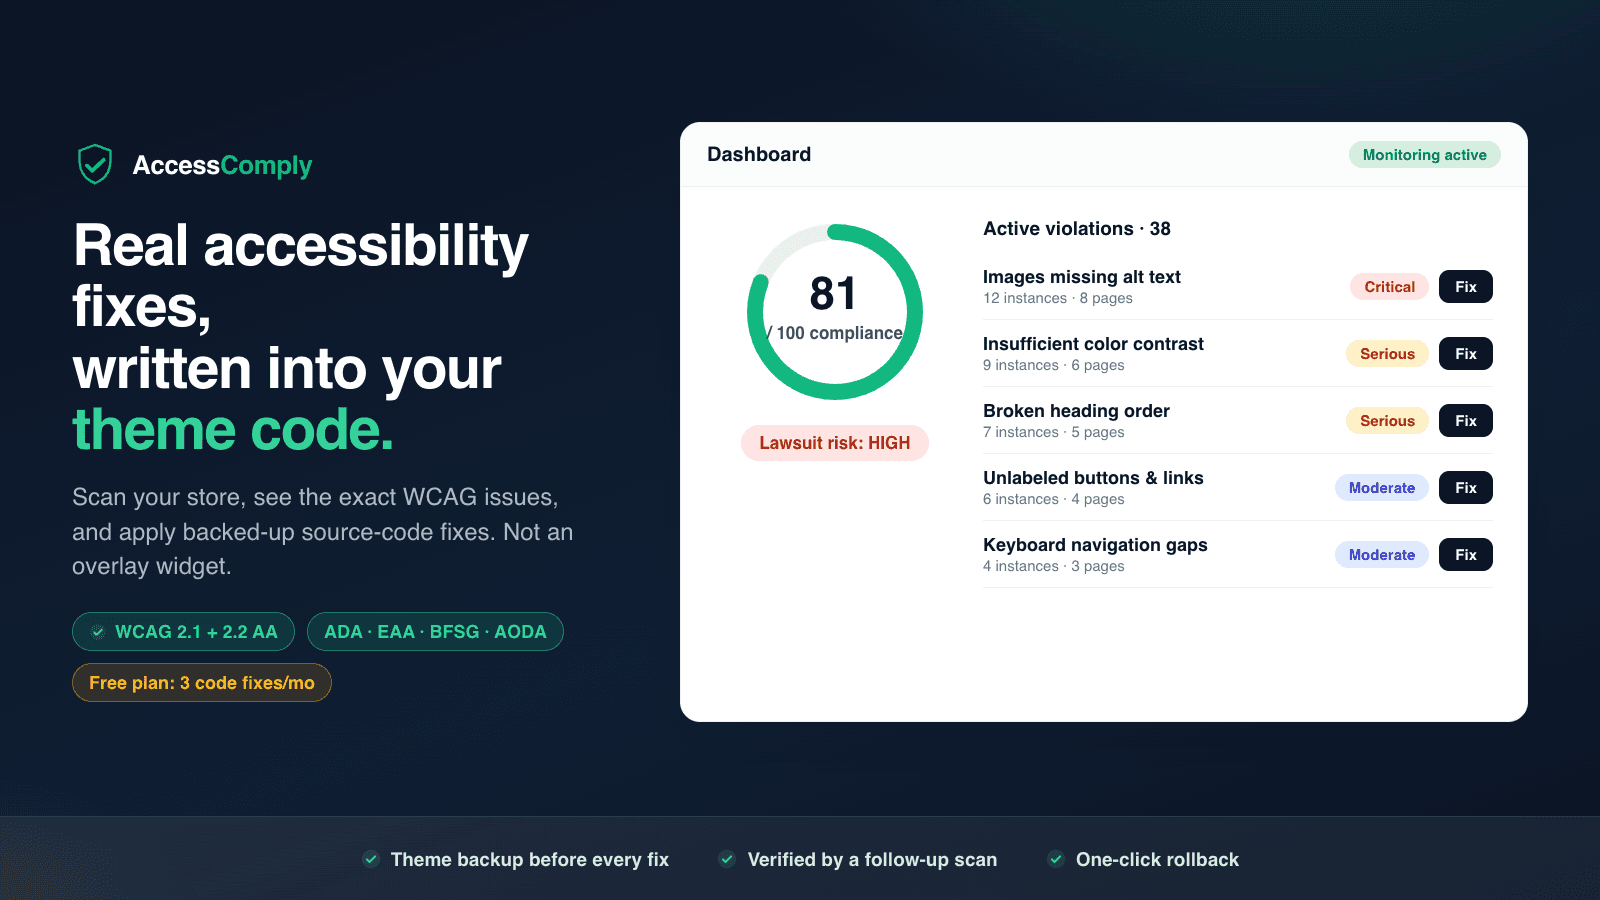
Task: Click the Keyboard navigation gaps row title
Action: [1095, 545]
